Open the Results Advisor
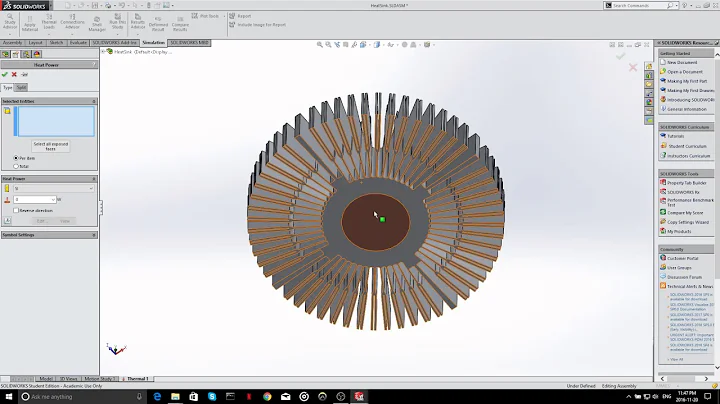Screen dimensions: 720x404 138,21
